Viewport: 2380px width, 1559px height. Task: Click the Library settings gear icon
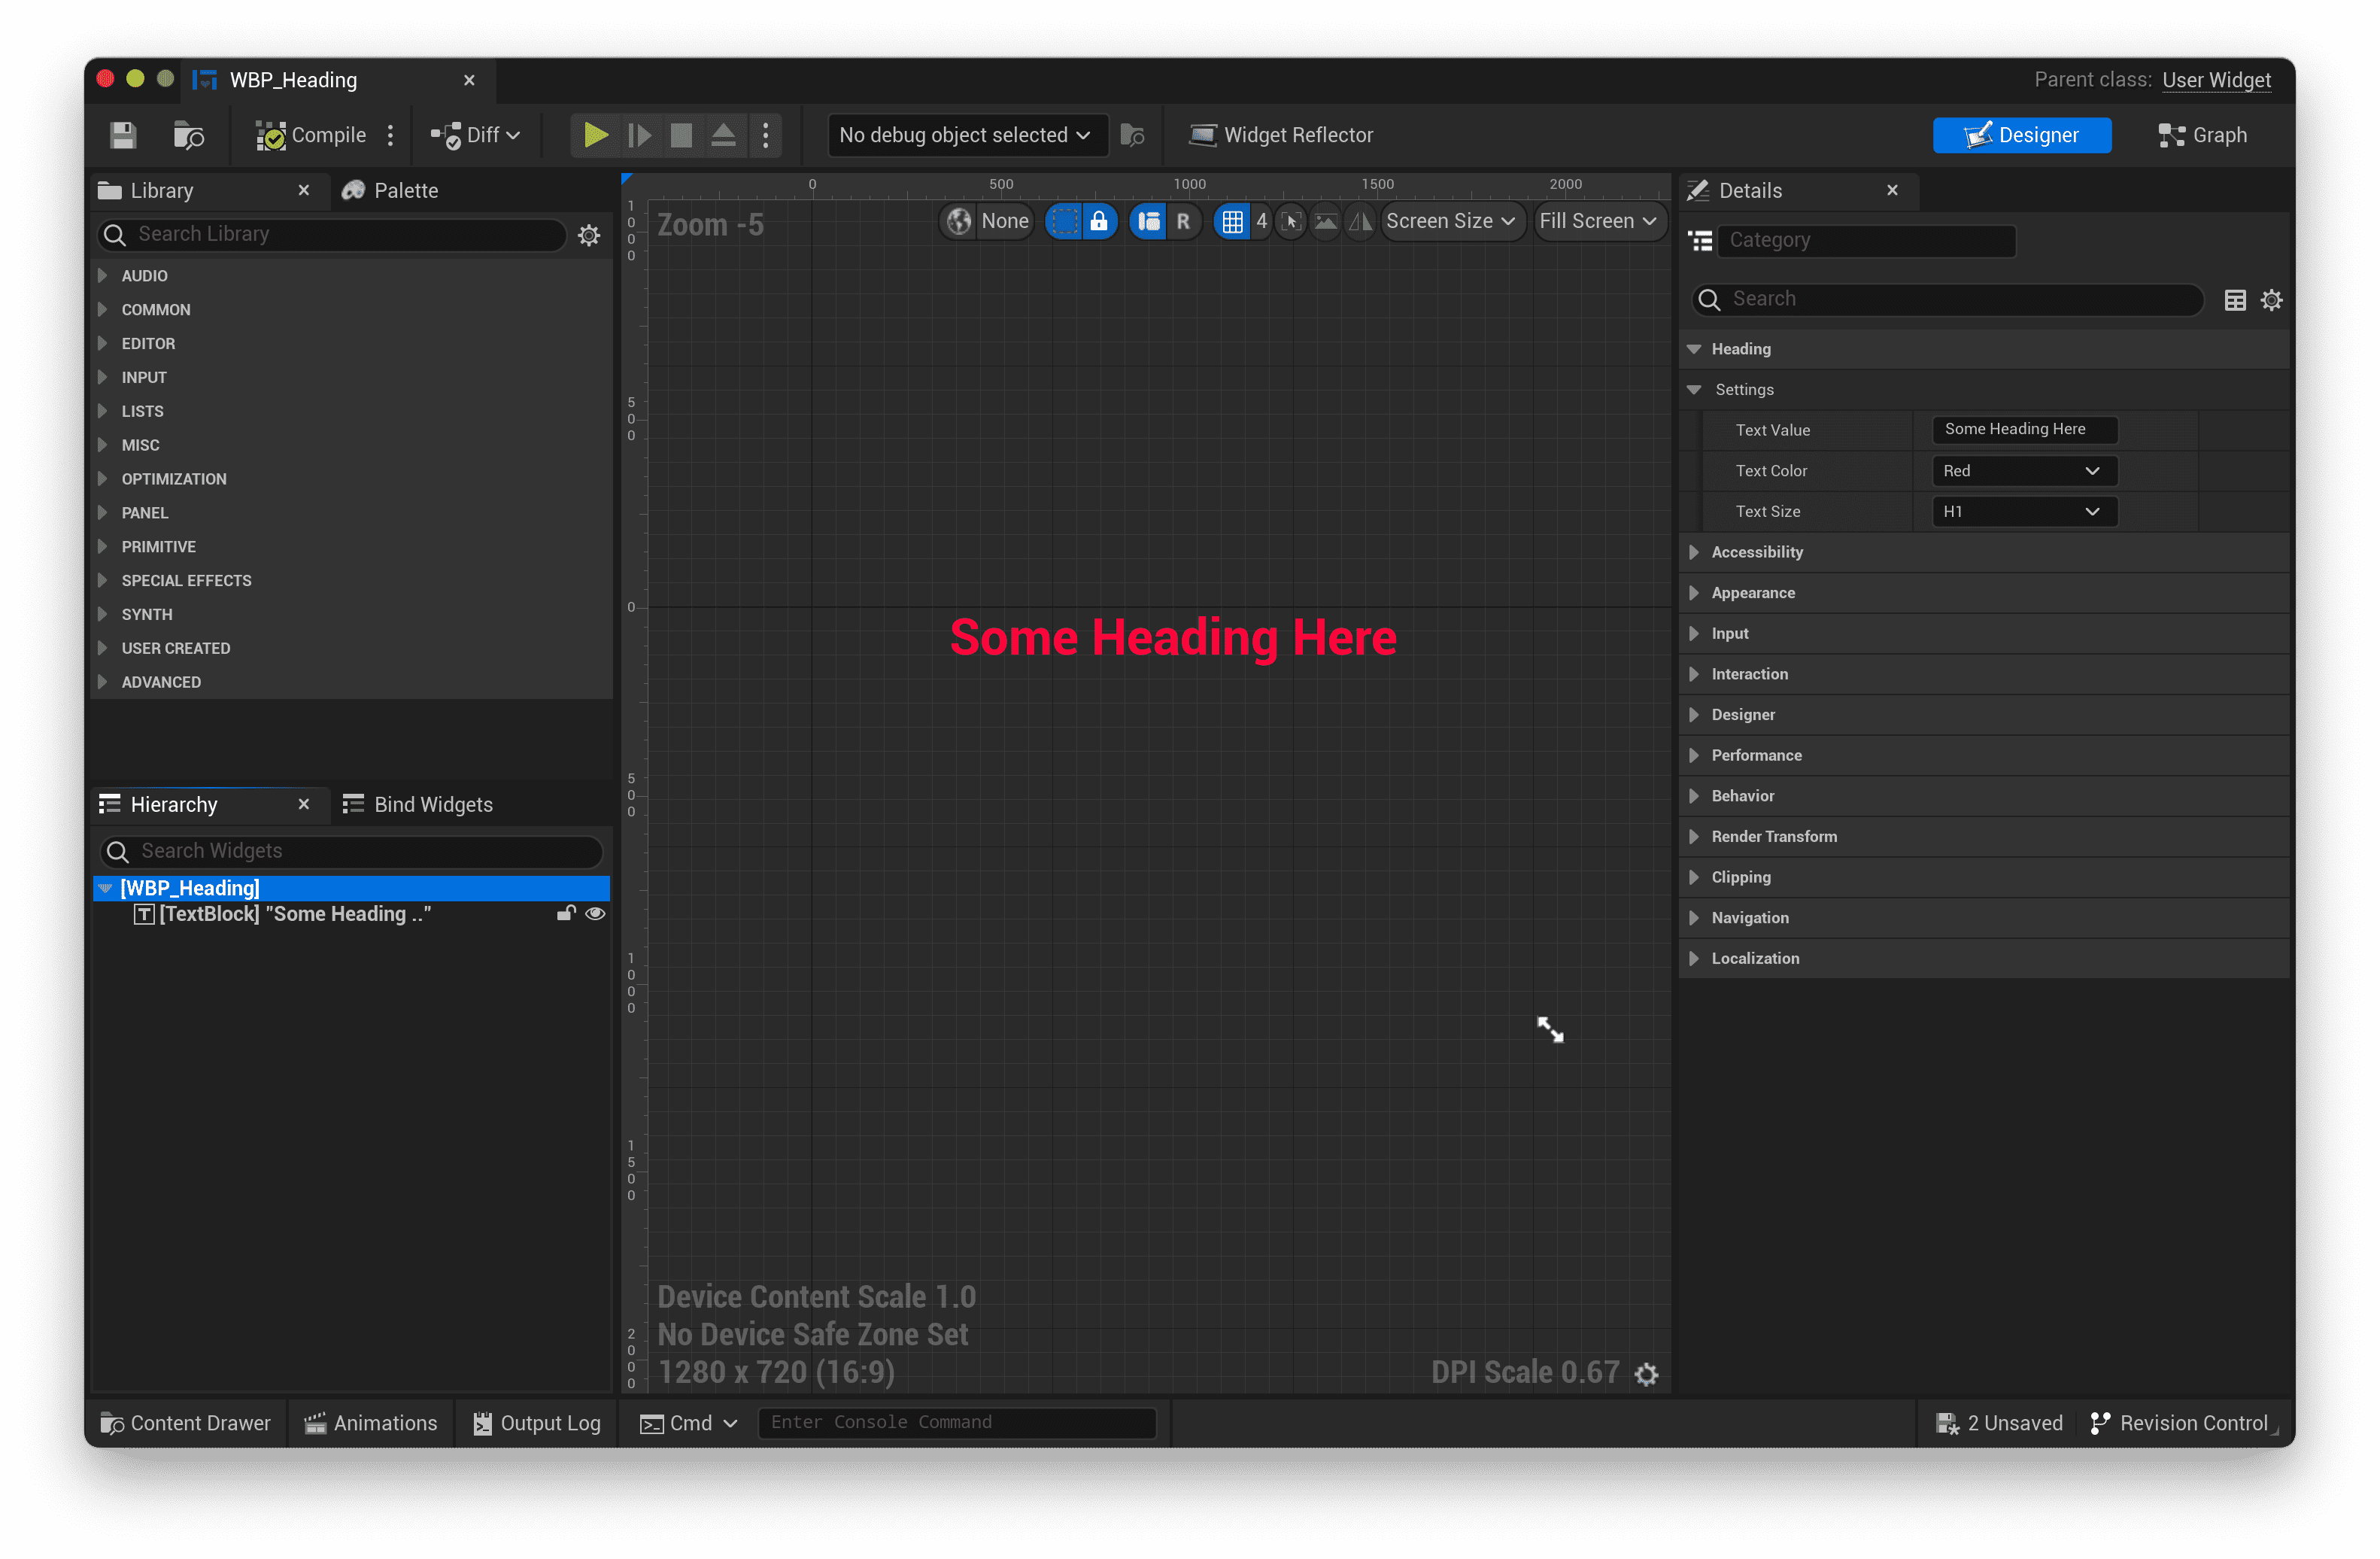(x=589, y=235)
